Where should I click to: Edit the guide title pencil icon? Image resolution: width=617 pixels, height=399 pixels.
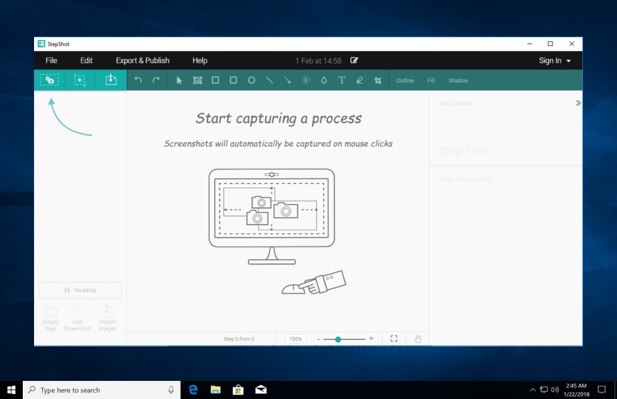tap(354, 60)
